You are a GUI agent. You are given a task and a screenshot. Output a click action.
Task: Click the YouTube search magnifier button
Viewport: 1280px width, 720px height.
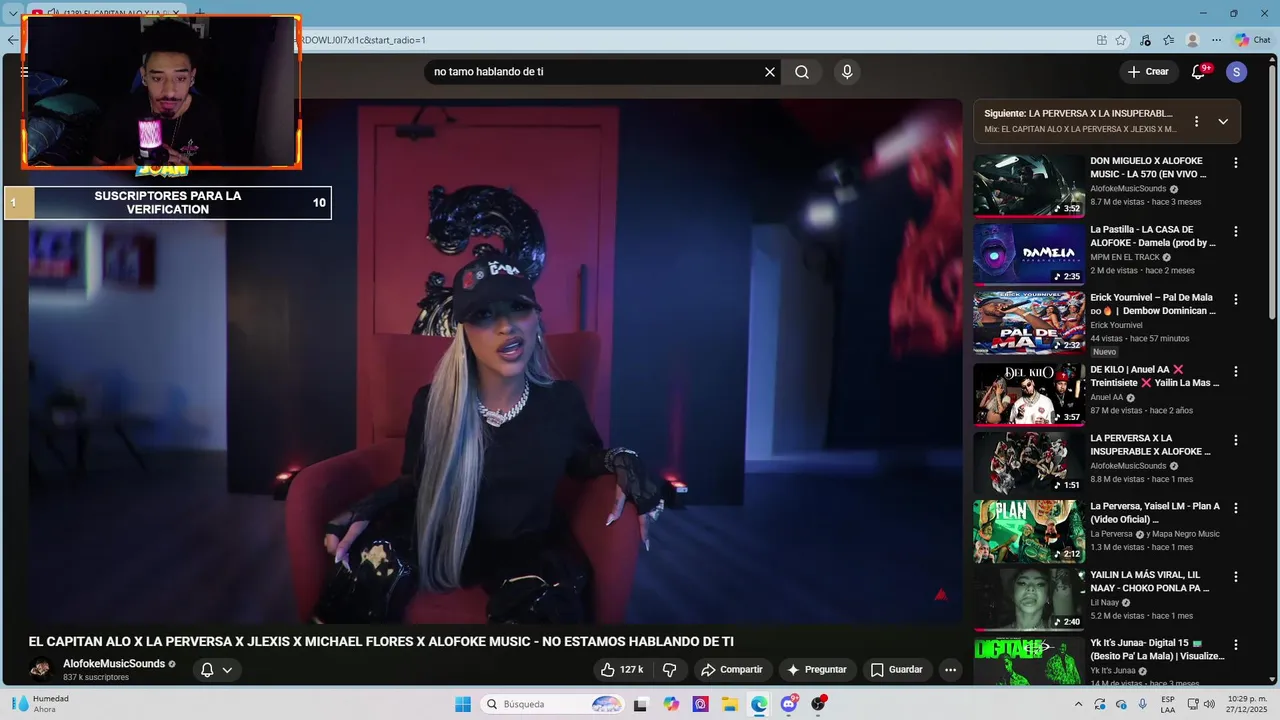(802, 72)
